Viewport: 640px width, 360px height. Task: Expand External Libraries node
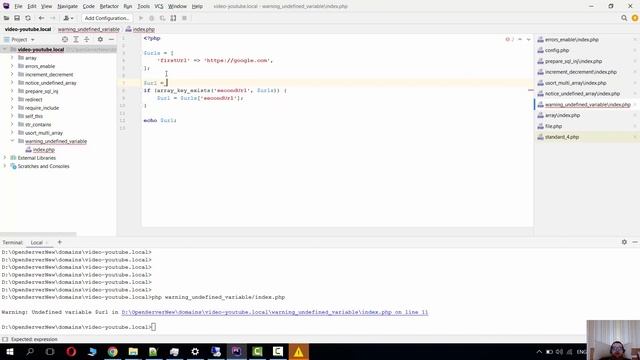point(5,158)
